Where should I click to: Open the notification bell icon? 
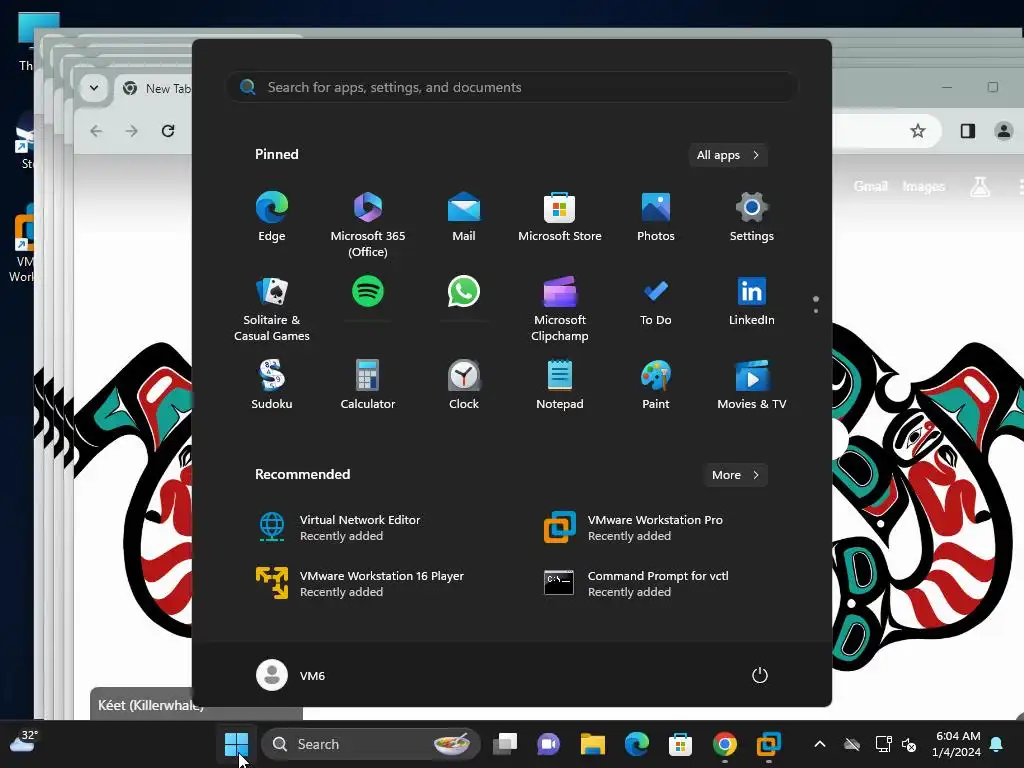997,744
